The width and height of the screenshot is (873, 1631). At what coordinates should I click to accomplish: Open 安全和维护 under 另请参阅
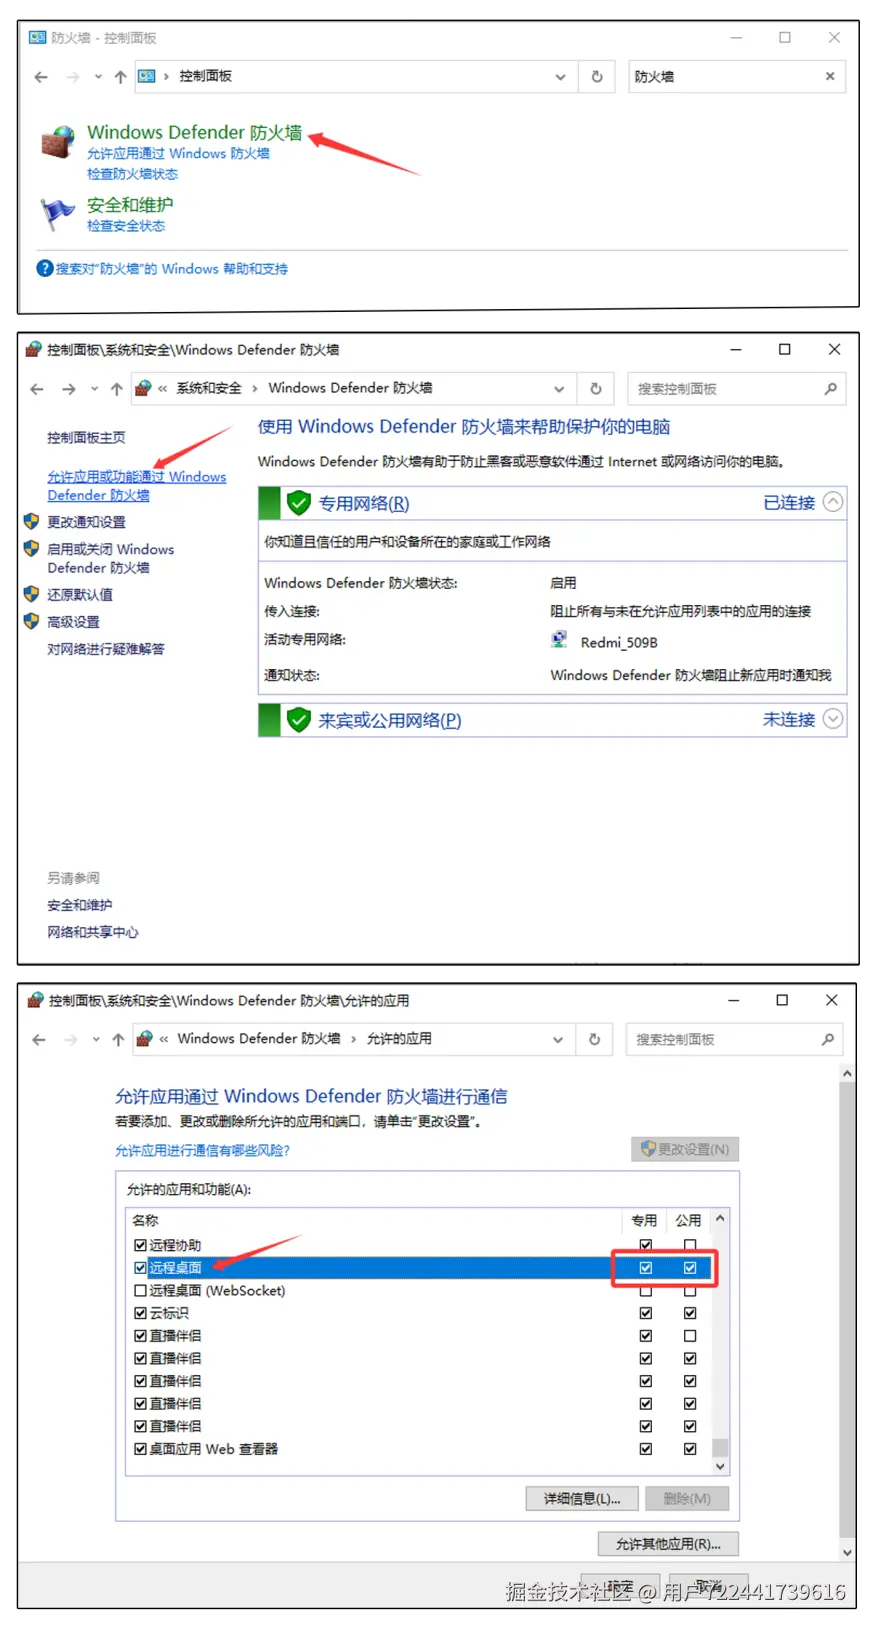pos(80,905)
